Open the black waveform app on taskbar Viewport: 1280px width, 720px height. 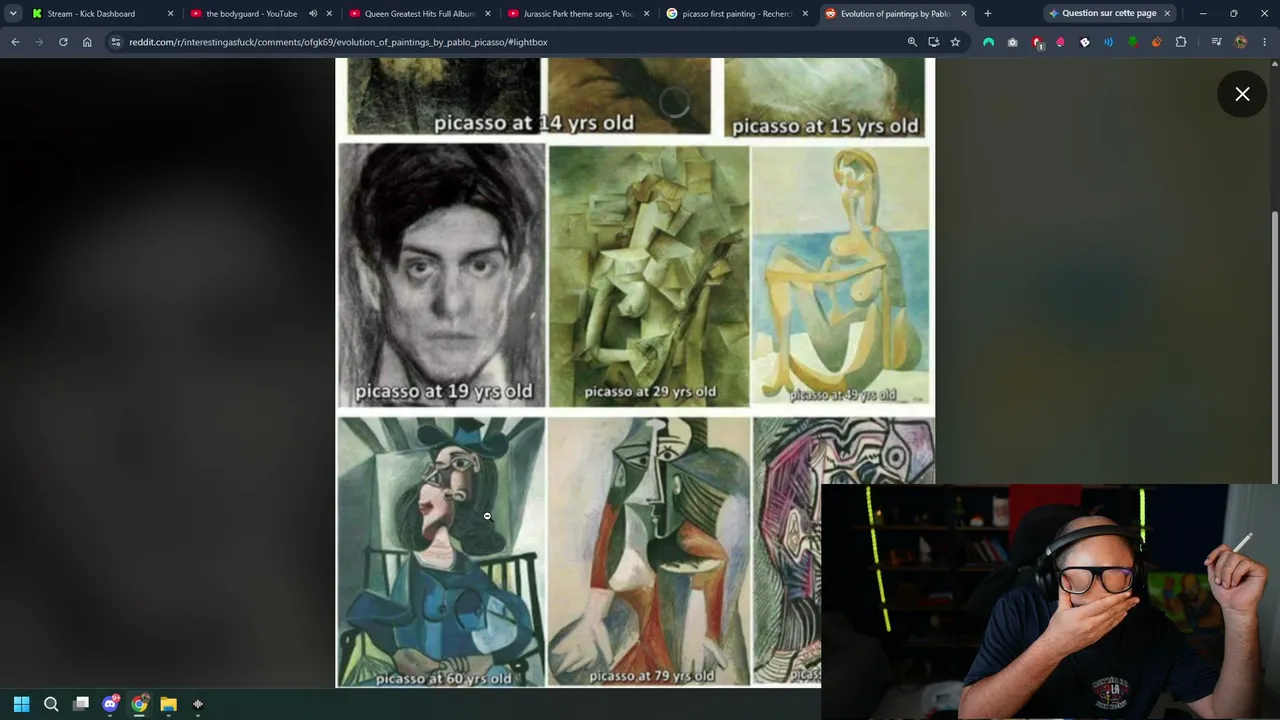click(x=198, y=704)
